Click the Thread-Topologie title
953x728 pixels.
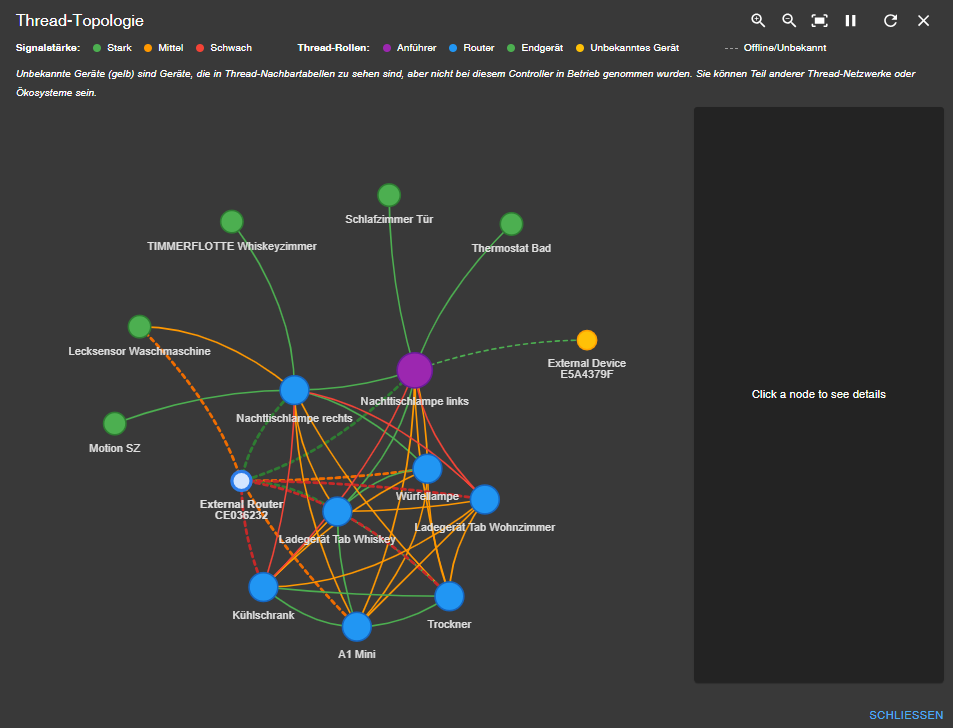point(80,21)
